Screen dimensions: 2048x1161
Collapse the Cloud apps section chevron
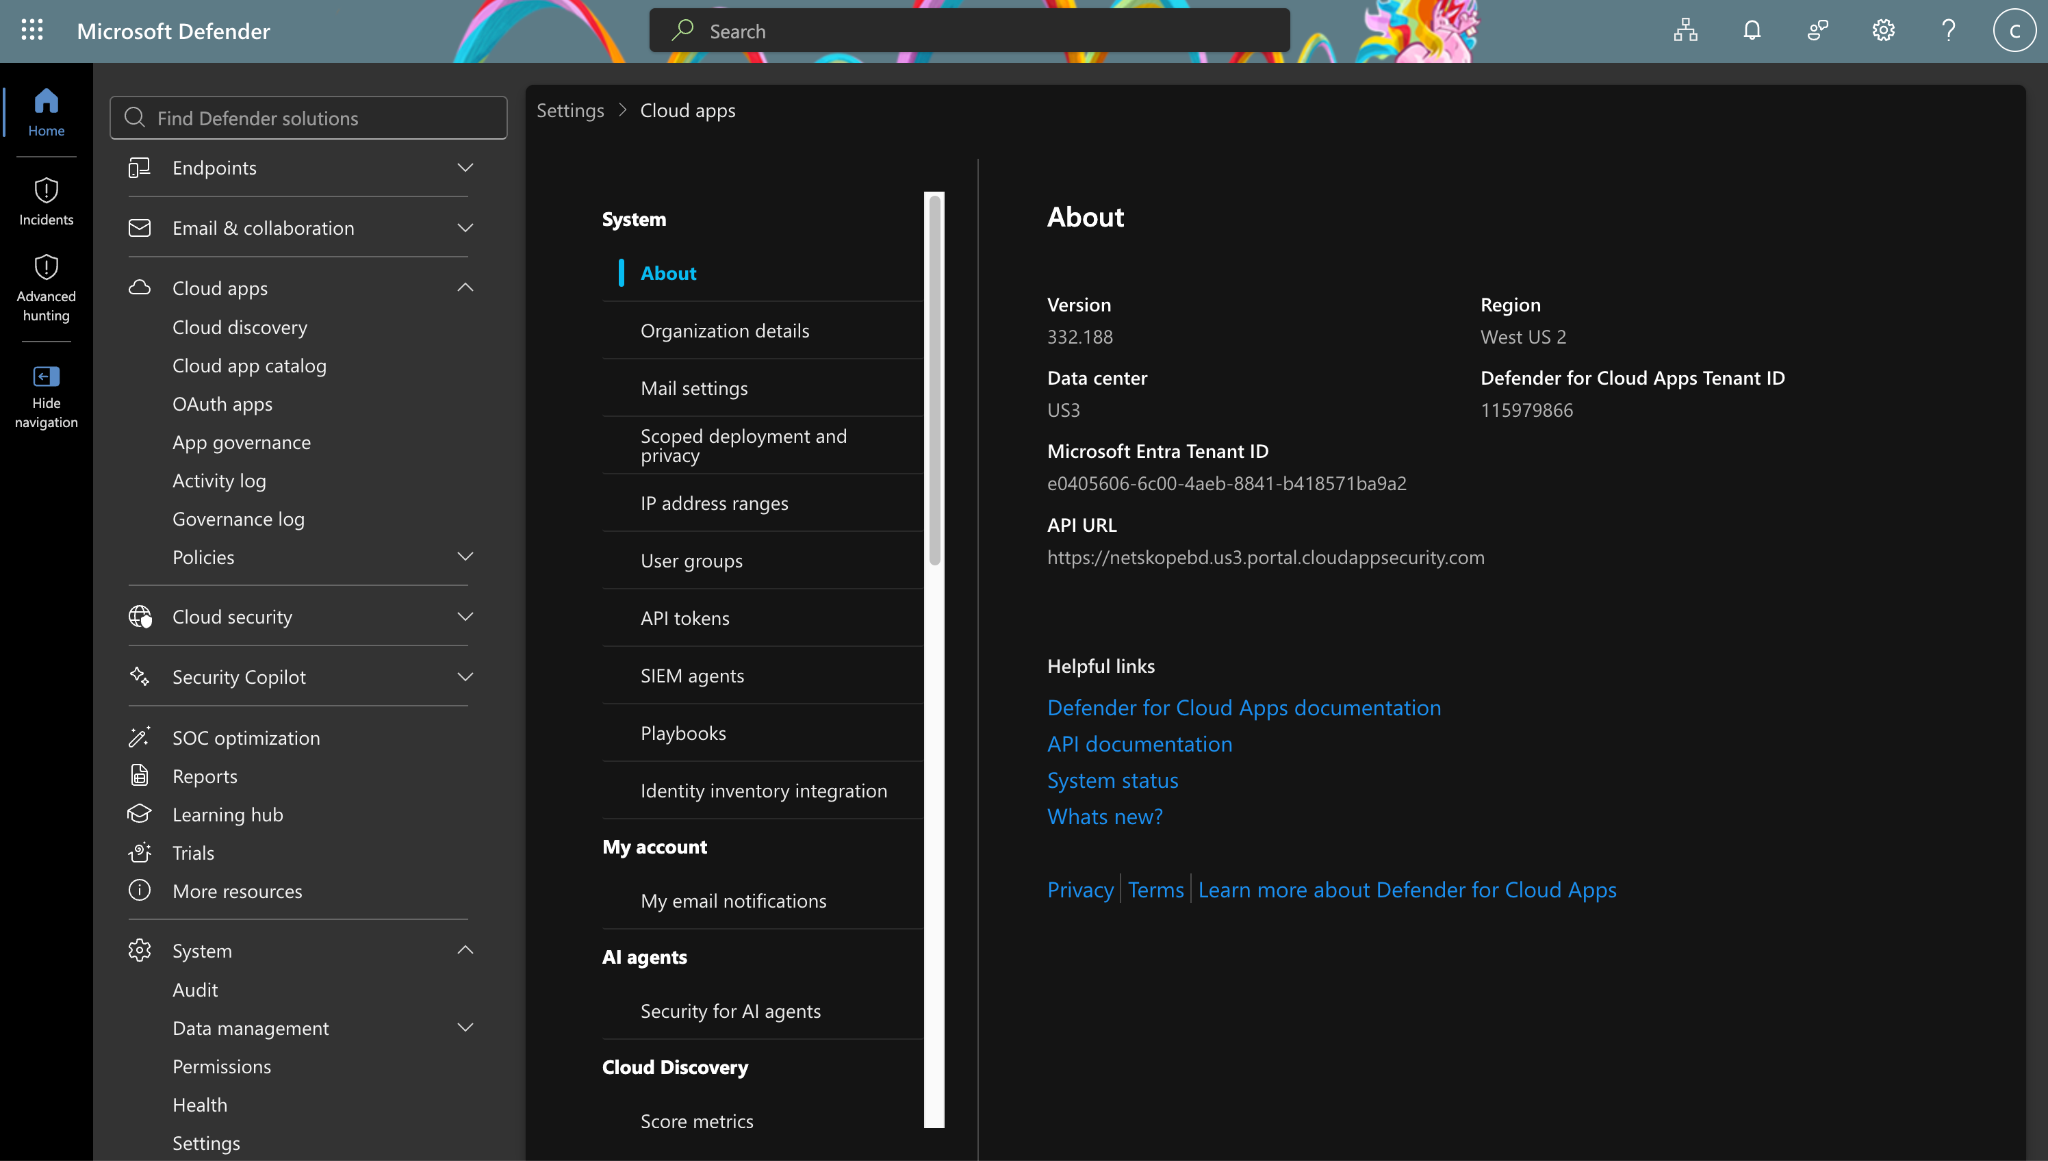pyautogui.click(x=465, y=288)
